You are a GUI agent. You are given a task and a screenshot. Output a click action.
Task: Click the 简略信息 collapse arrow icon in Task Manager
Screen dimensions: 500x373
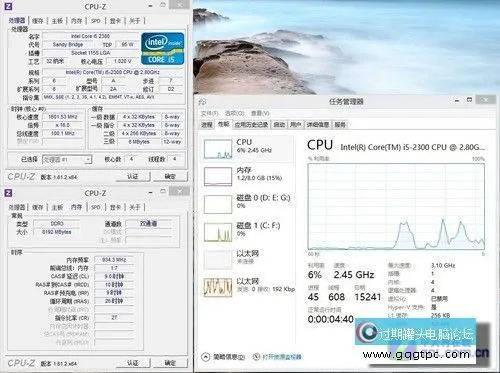[206, 357]
